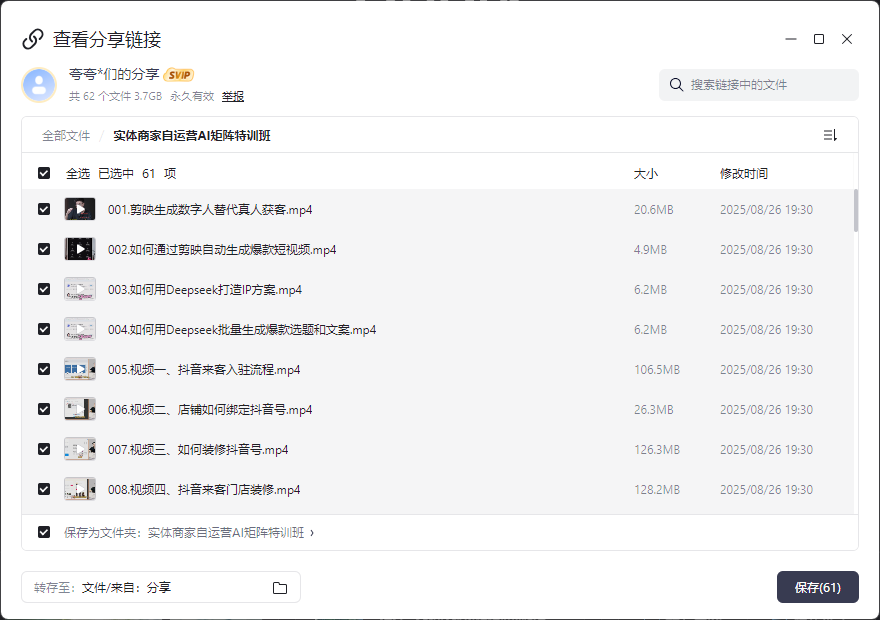Click the link chain icon by the title
This screenshot has height=620, width=880.
(33, 39)
